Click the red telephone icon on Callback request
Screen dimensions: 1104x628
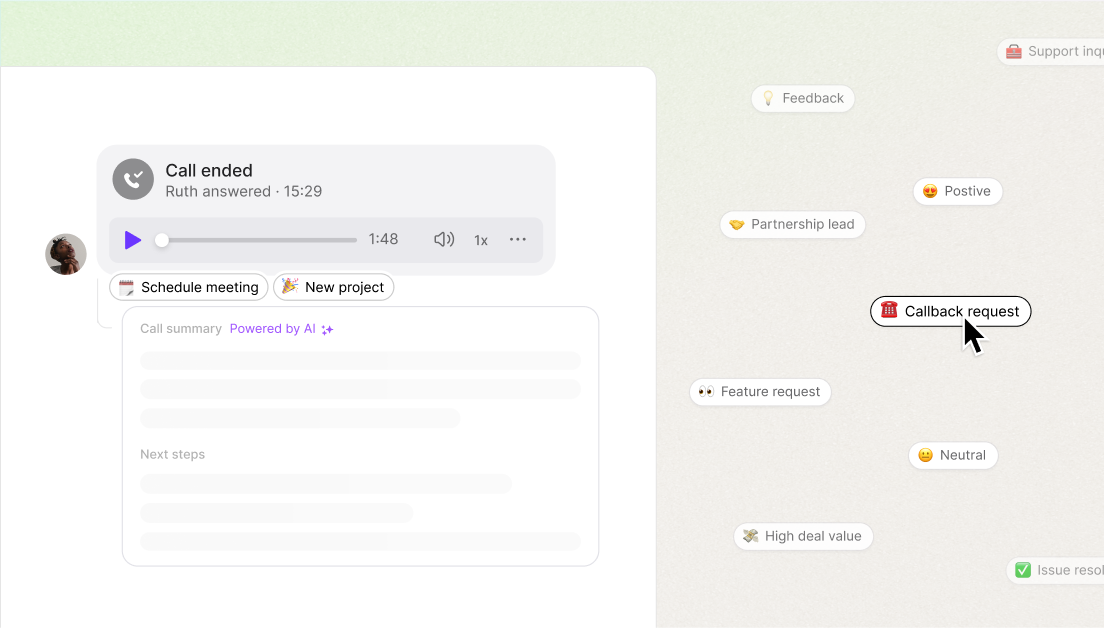[889, 311]
